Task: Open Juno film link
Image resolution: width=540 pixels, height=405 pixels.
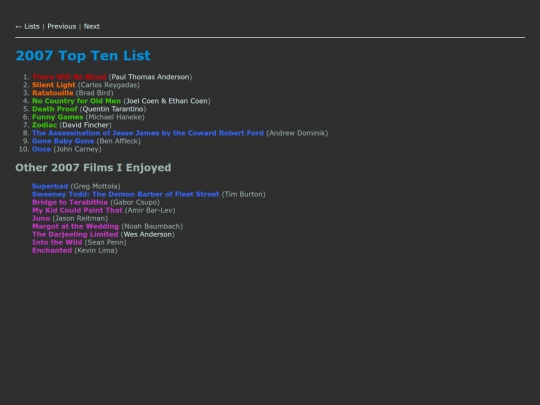Action: click(x=41, y=218)
